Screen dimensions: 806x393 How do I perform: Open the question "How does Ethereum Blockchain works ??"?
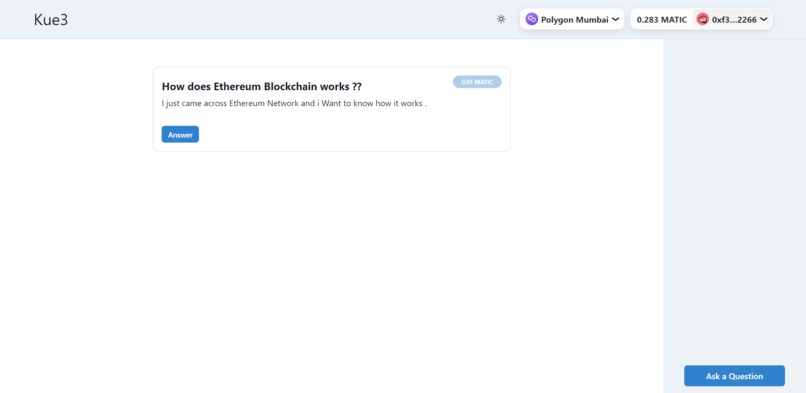tap(261, 86)
